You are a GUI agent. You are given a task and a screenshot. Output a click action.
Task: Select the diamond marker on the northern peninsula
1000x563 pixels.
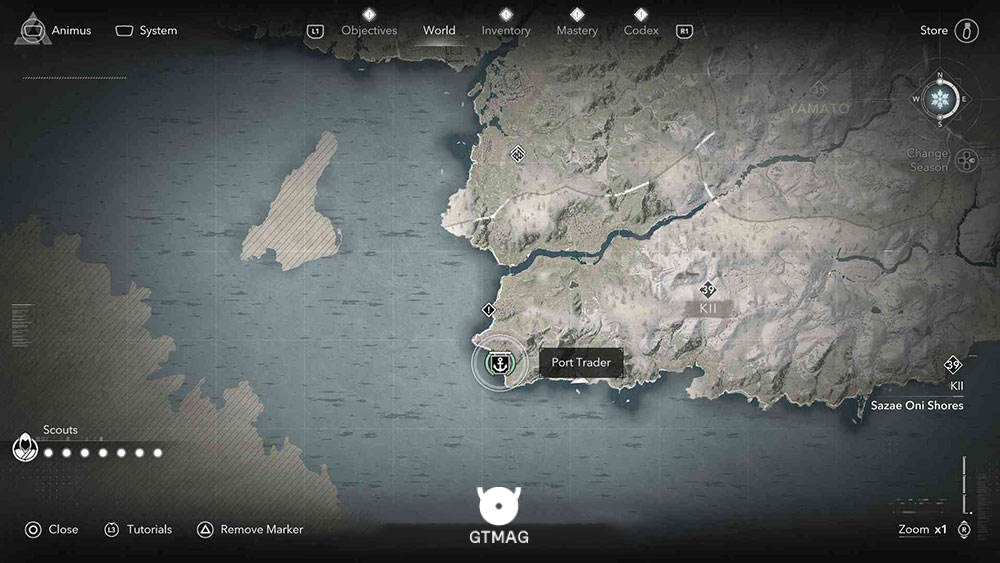518,154
